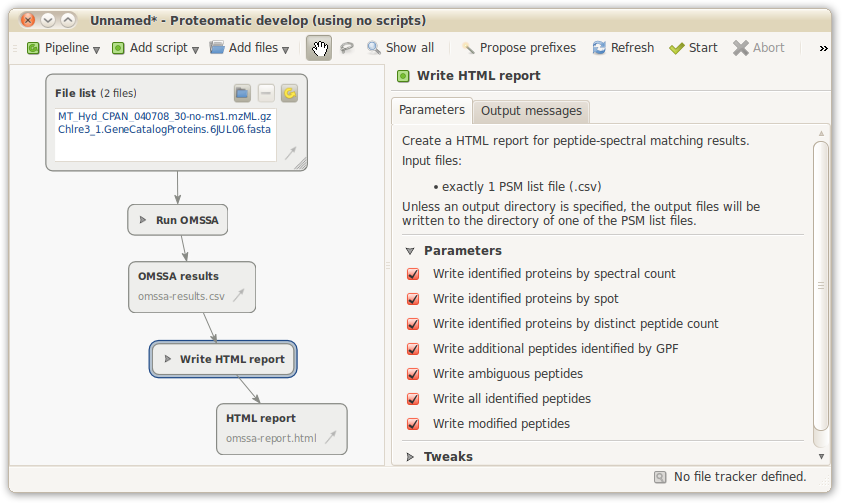Click the parameters panel vertical scrollbar
The image size is (842, 503).
[820, 285]
